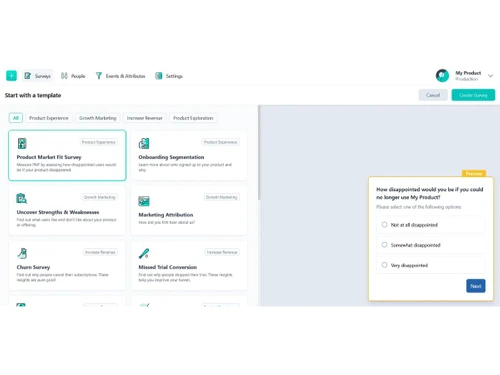
Task: Choose the Marketing Attribution template title
Action: coord(166,215)
